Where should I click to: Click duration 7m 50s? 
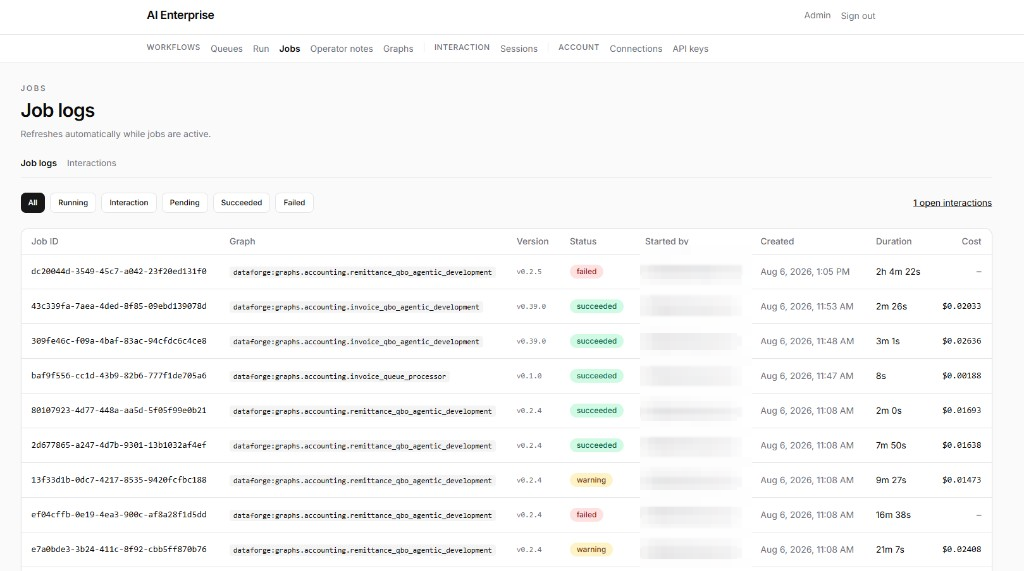pyautogui.click(x=891, y=446)
